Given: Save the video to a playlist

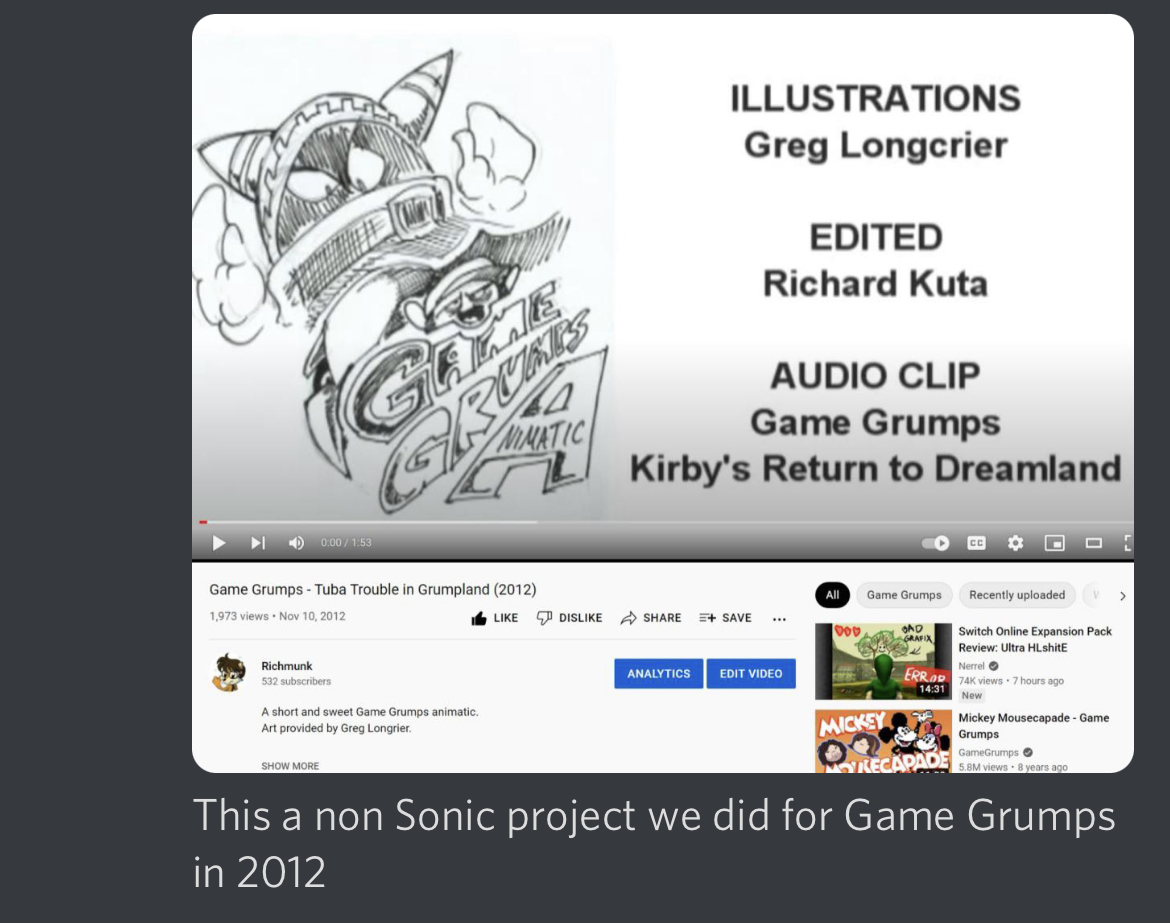Looking at the screenshot, I should [x=725, y=618].
